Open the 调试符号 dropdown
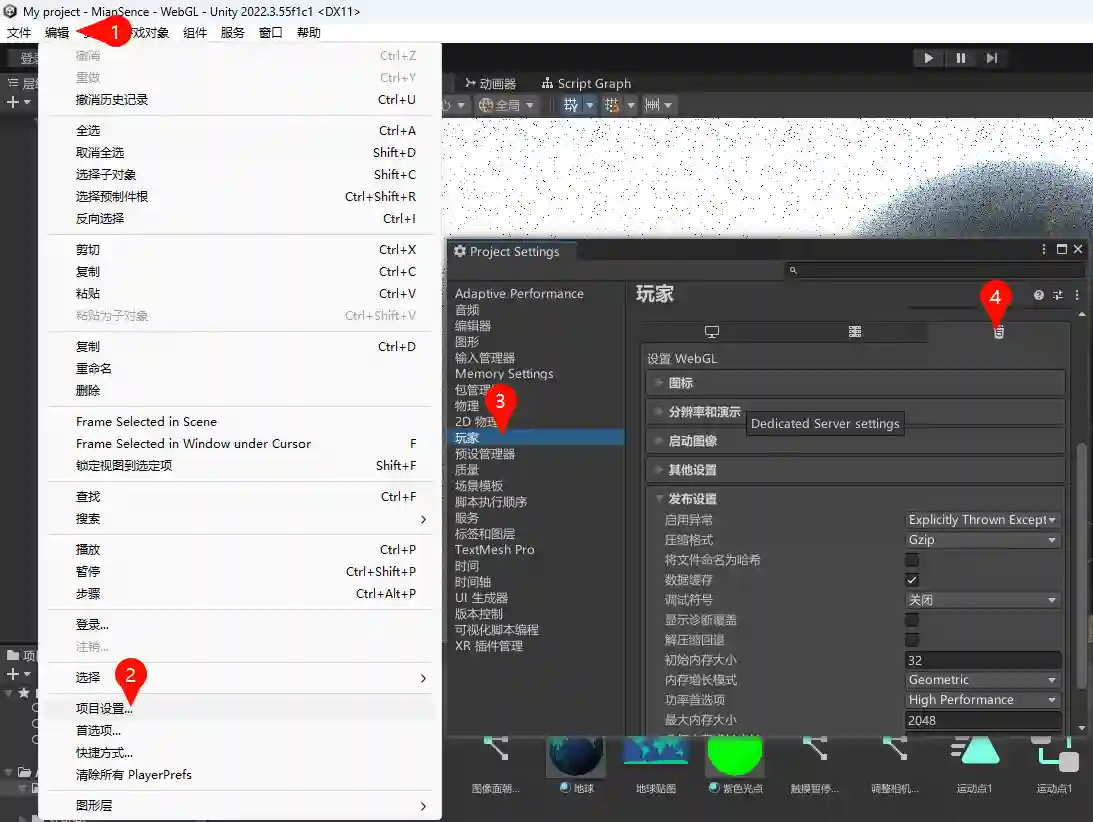 (x=982, y=599)
